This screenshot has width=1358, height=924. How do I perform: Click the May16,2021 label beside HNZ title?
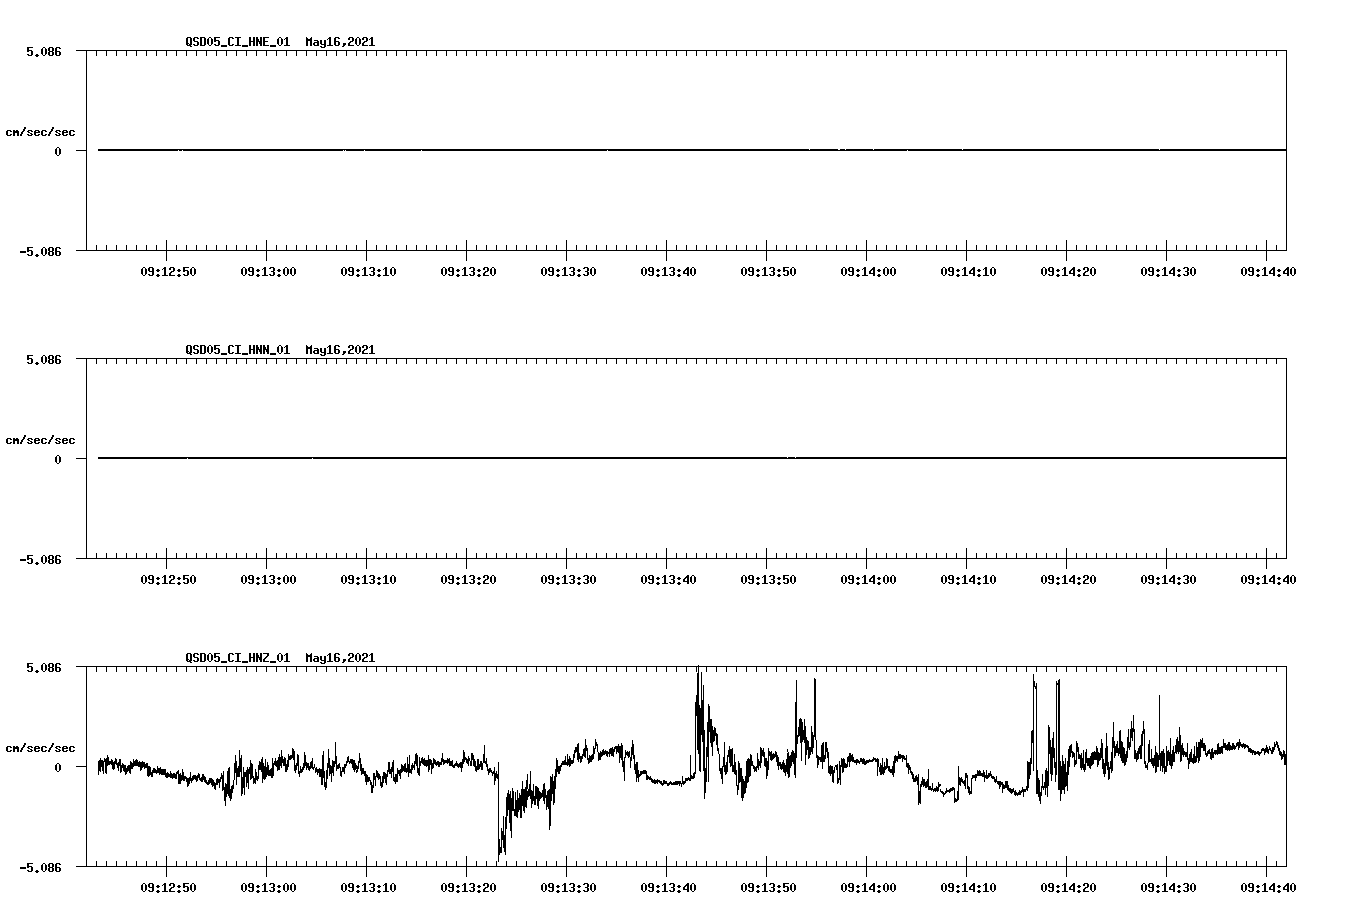(x=338, y=658)
